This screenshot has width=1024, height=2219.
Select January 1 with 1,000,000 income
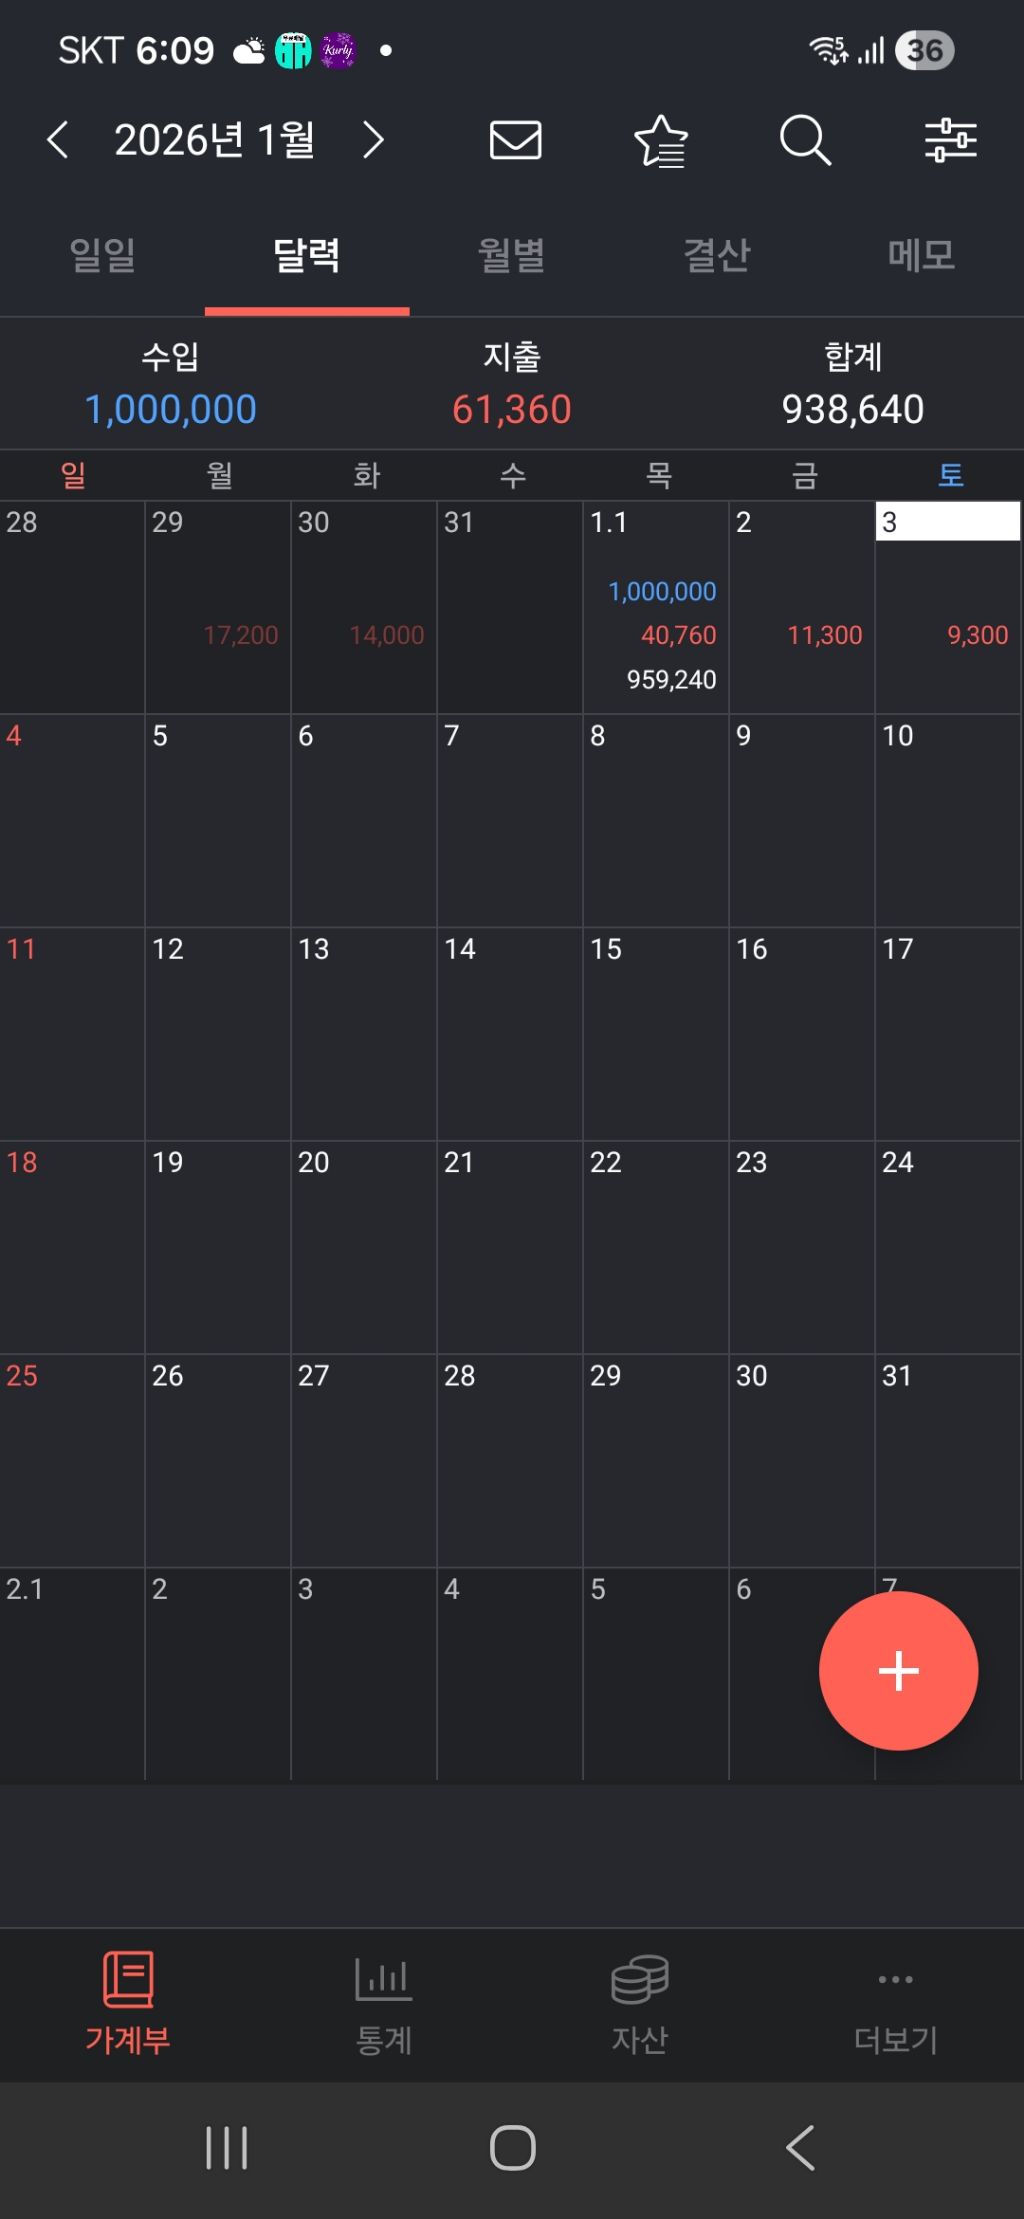tap(656, 607)
